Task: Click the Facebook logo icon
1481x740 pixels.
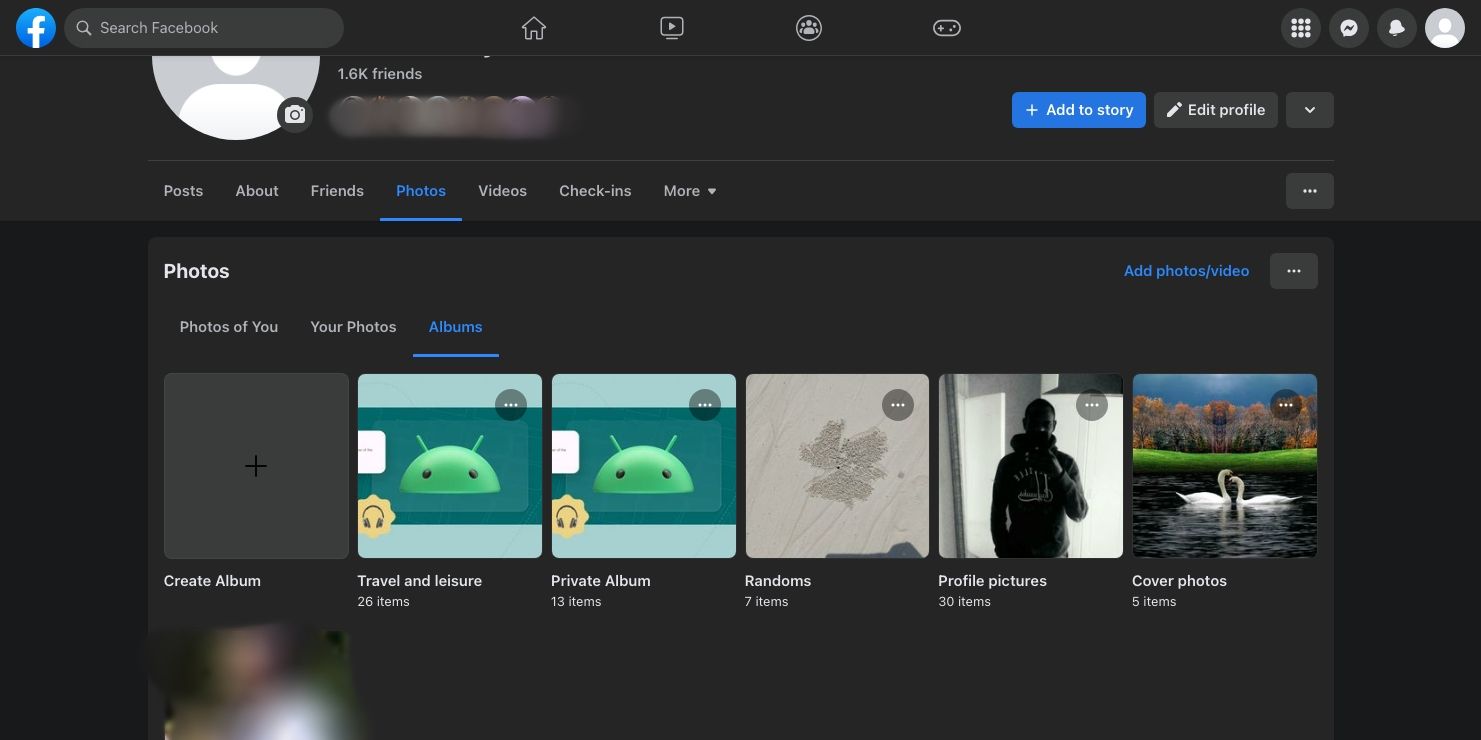Action: 36,28
